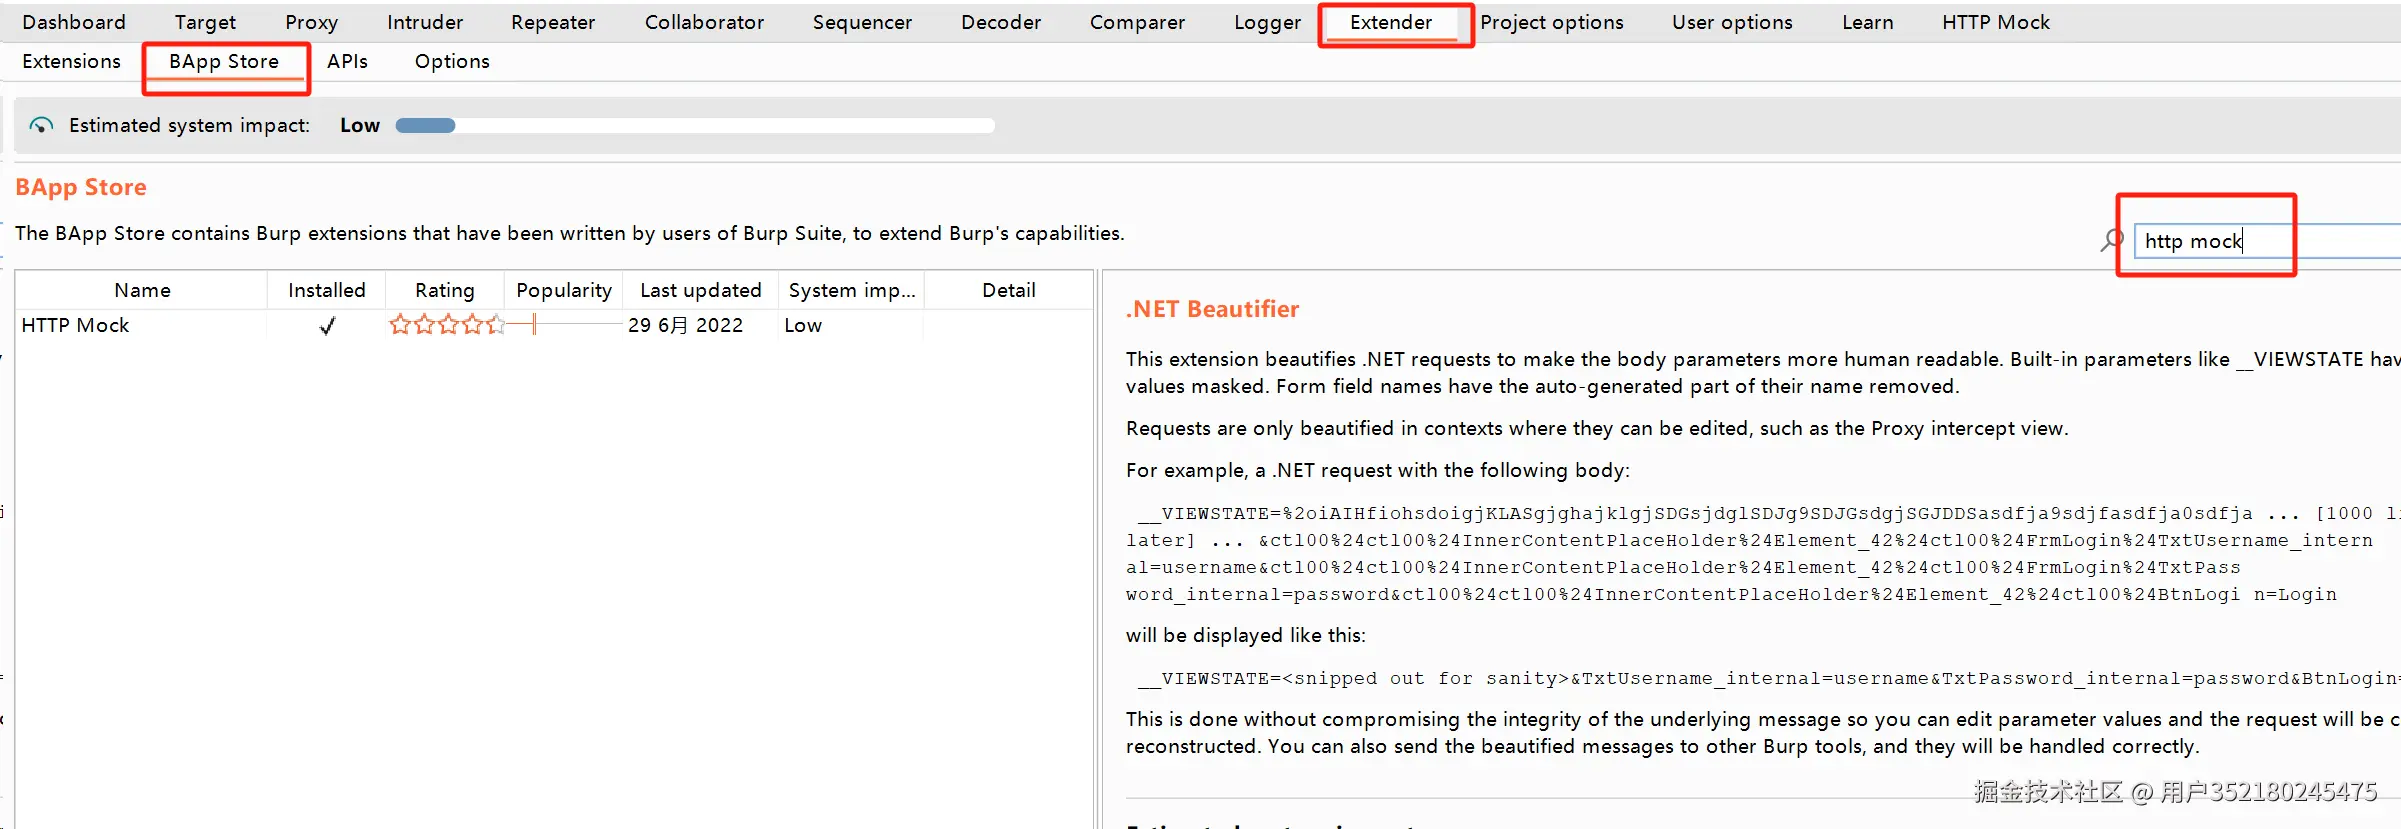Screen dimensions: 2401x829
Task: Open User options tab
Action: pyautogui.click(x=1732, y=22)
